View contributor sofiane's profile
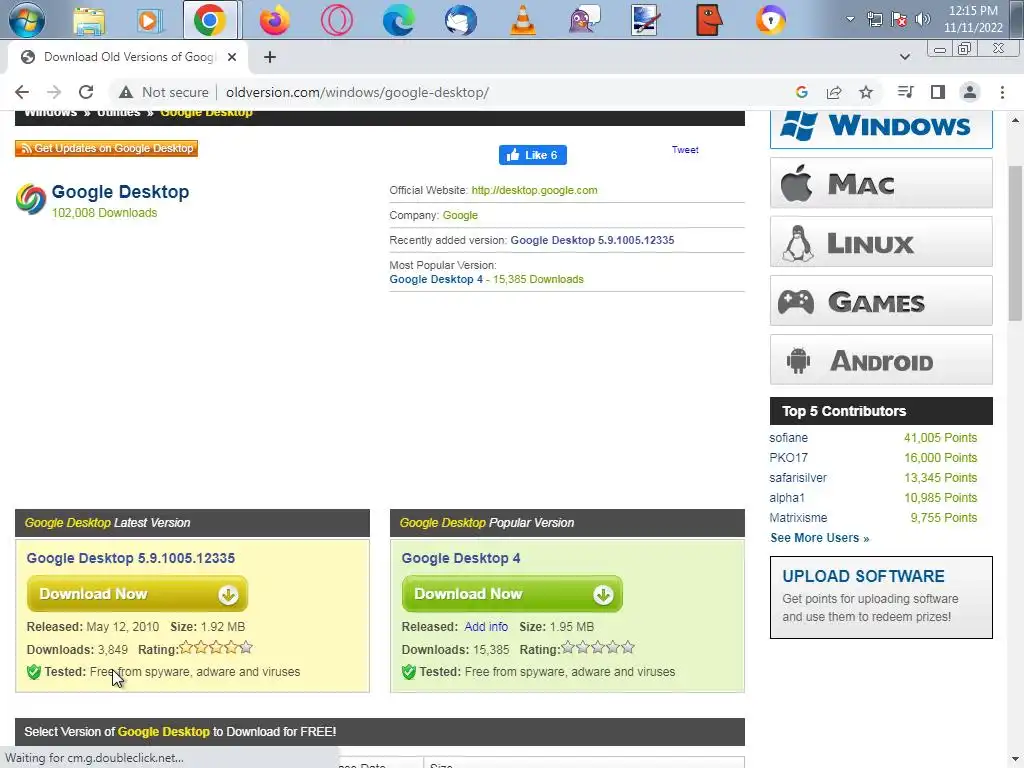 coord(788,438)
